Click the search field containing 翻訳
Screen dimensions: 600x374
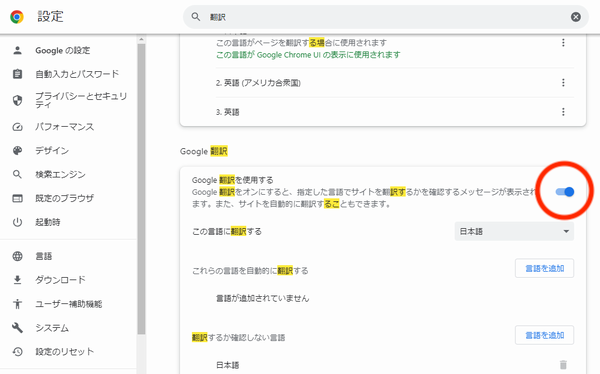click(386, 17)
